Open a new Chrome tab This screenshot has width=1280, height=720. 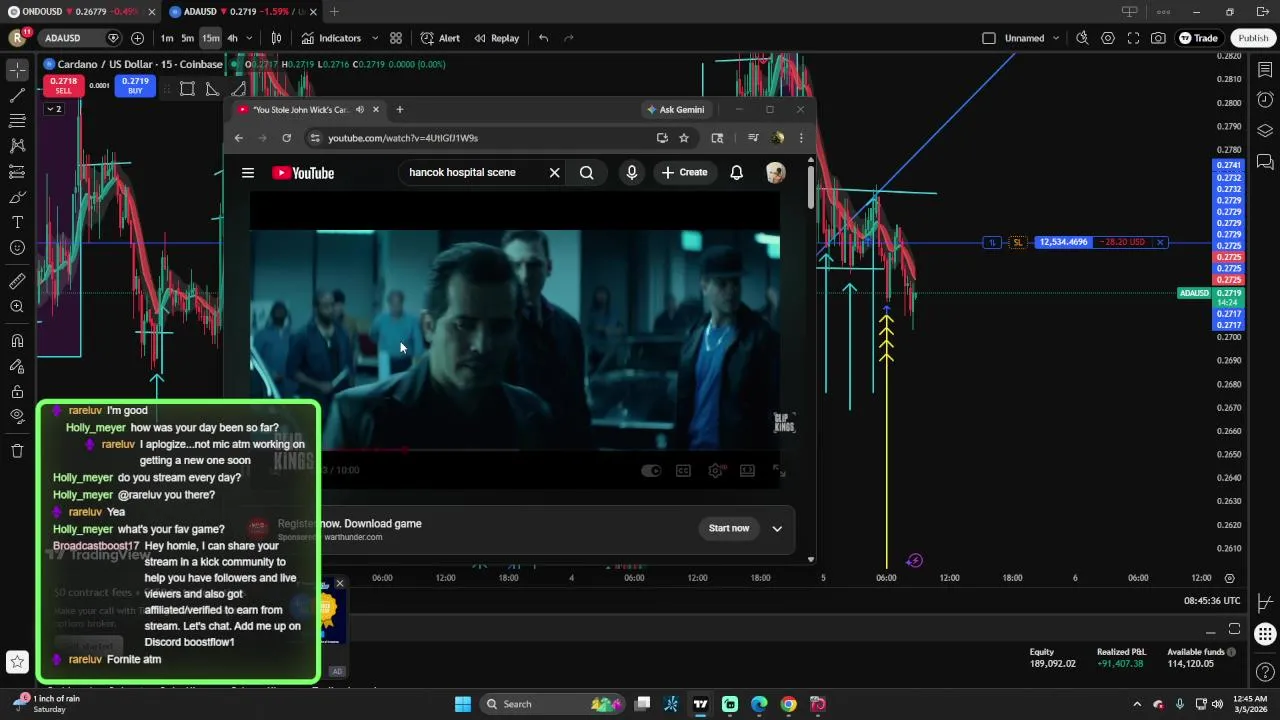click(x=399, y=110)
